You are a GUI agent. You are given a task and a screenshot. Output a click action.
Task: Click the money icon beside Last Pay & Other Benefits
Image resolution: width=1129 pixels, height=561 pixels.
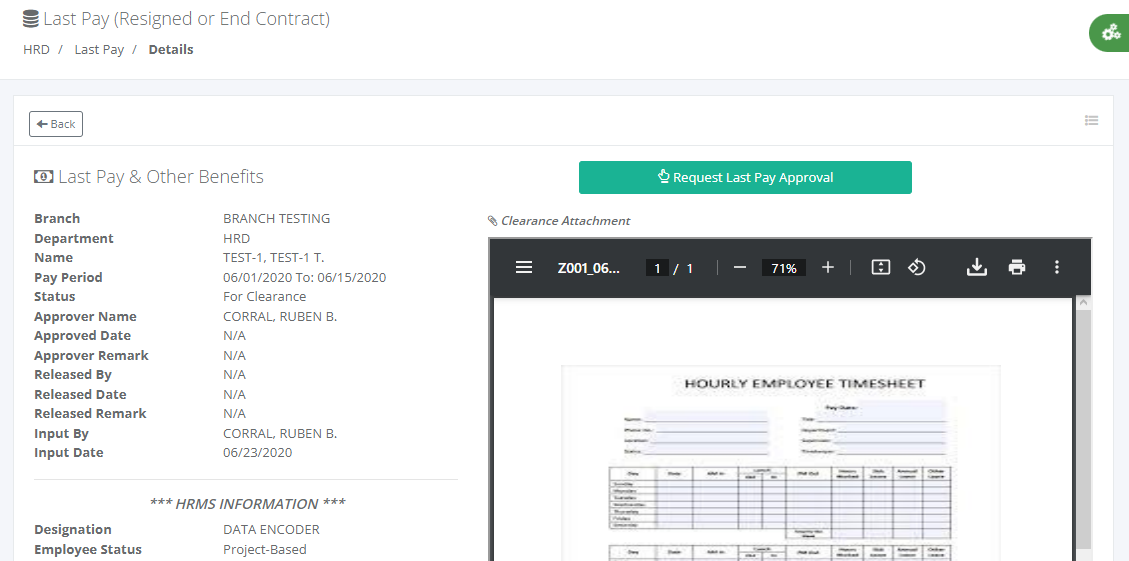(43, 176)
